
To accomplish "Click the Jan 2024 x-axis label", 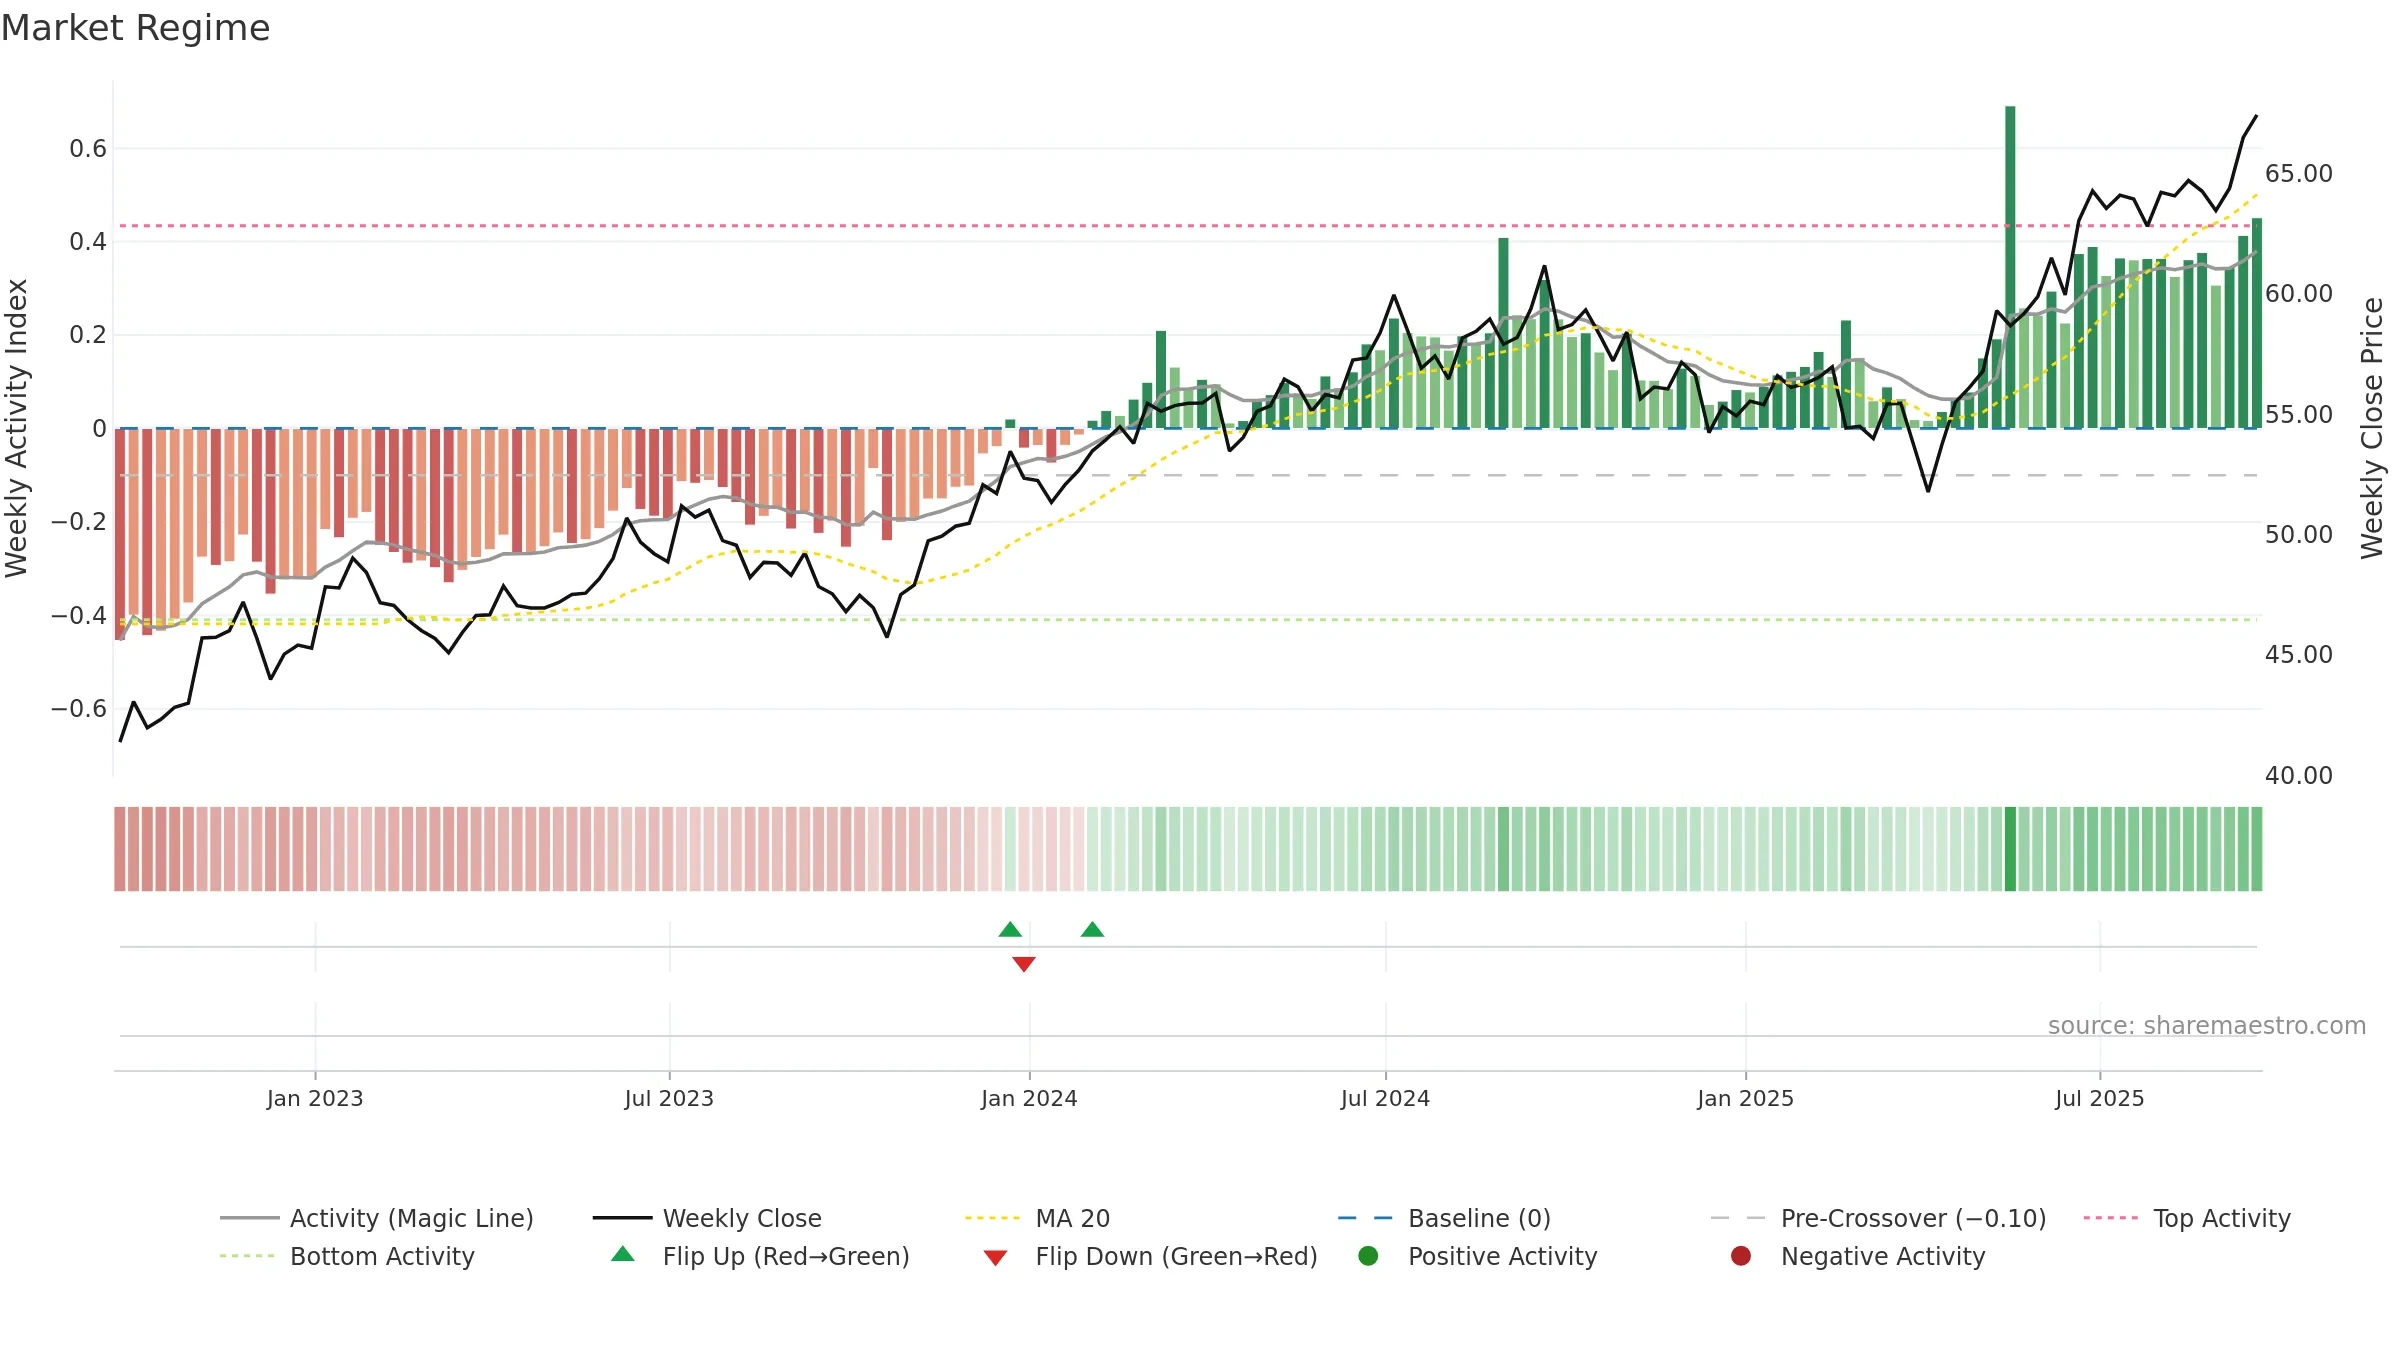I will click(x=1029, y=1099).
